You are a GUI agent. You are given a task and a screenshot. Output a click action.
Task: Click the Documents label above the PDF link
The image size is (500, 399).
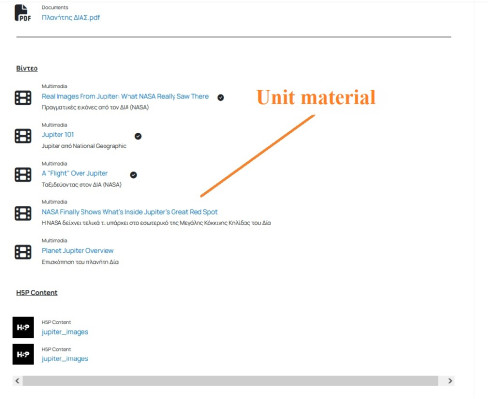pyautogui.click(x=55, y=7)
